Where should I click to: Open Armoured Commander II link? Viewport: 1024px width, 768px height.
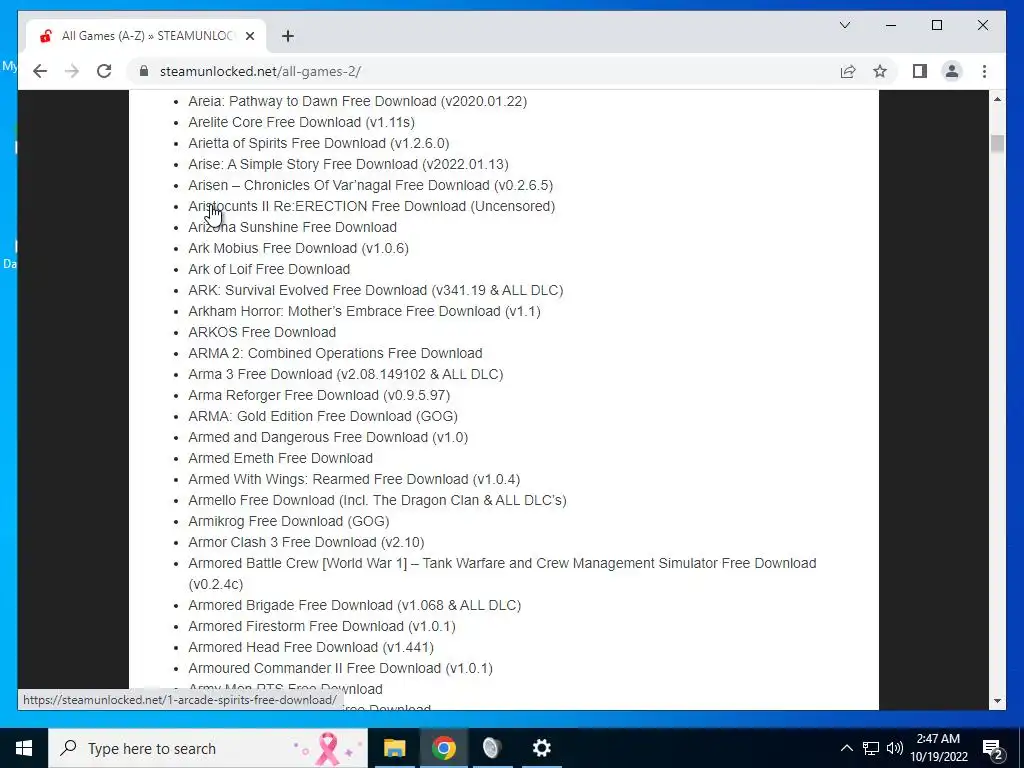[x=340, y=668]
